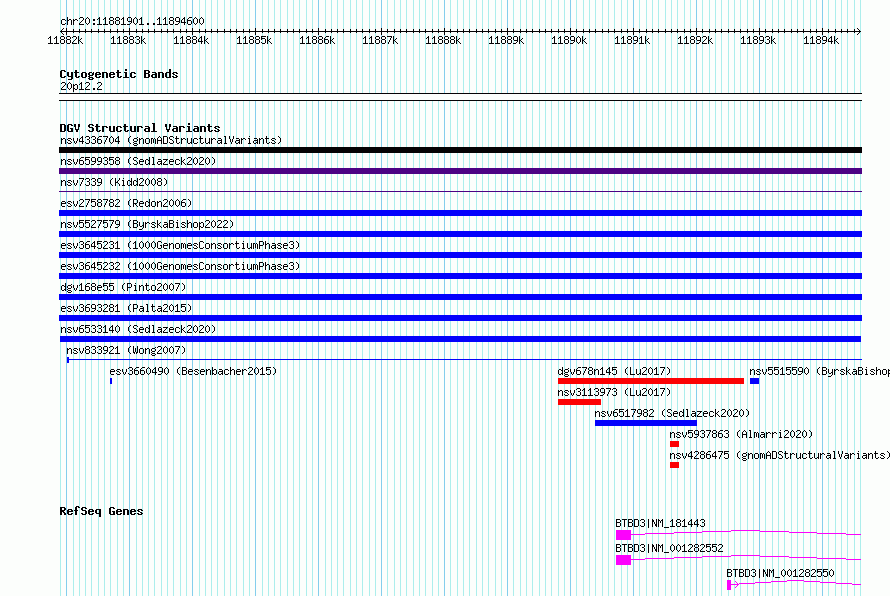Screen dimensions: 890x596
Task: Open esv3693281 (Palta2015) variant label
Action: point(126,308)
